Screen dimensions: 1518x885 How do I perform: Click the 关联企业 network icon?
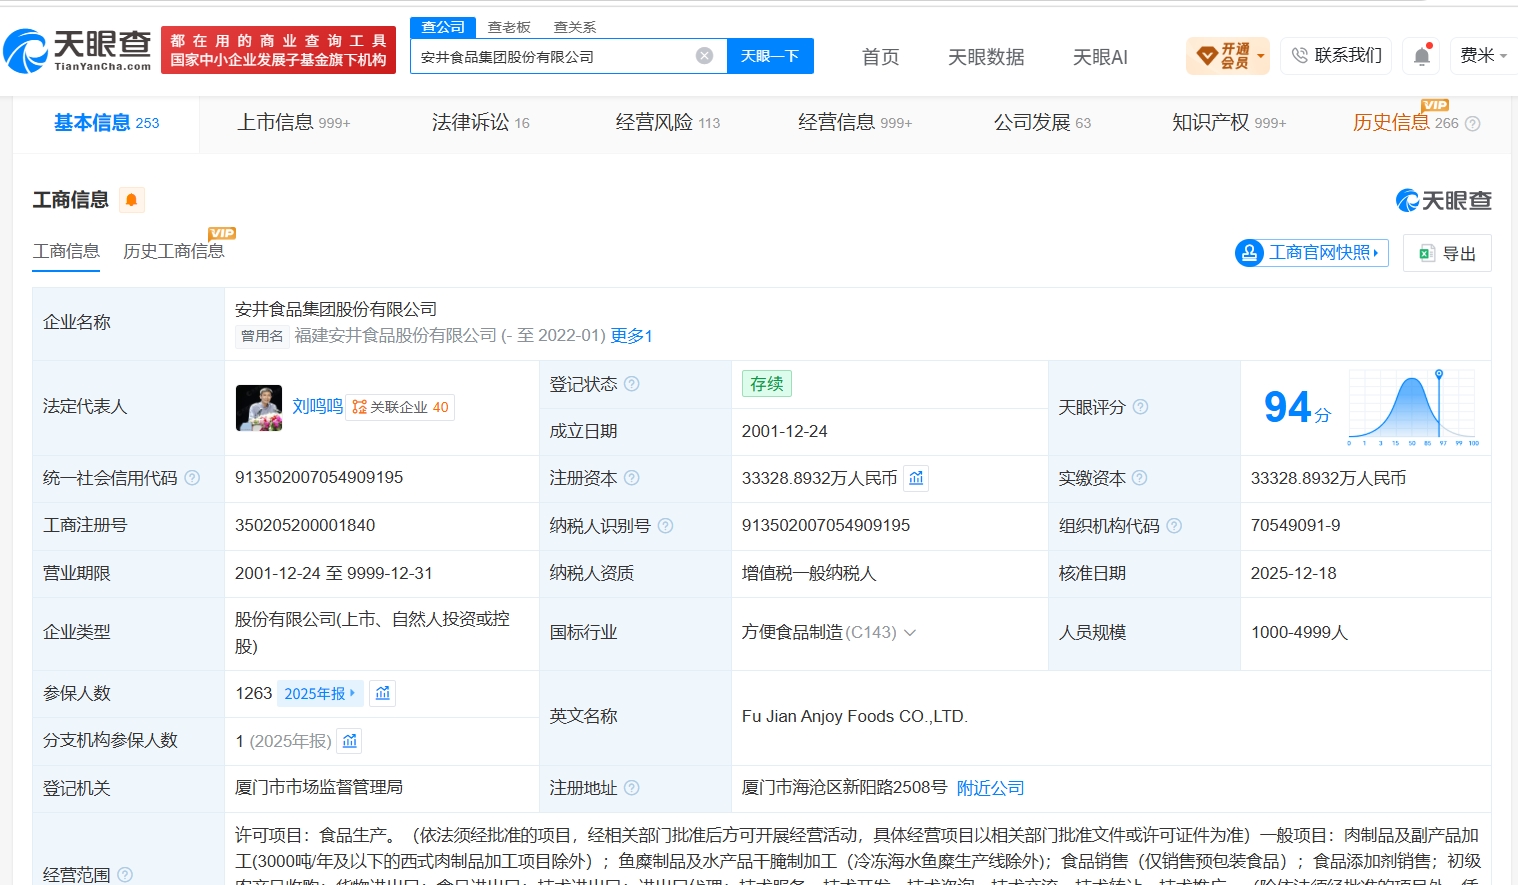(x=359, y=407)
